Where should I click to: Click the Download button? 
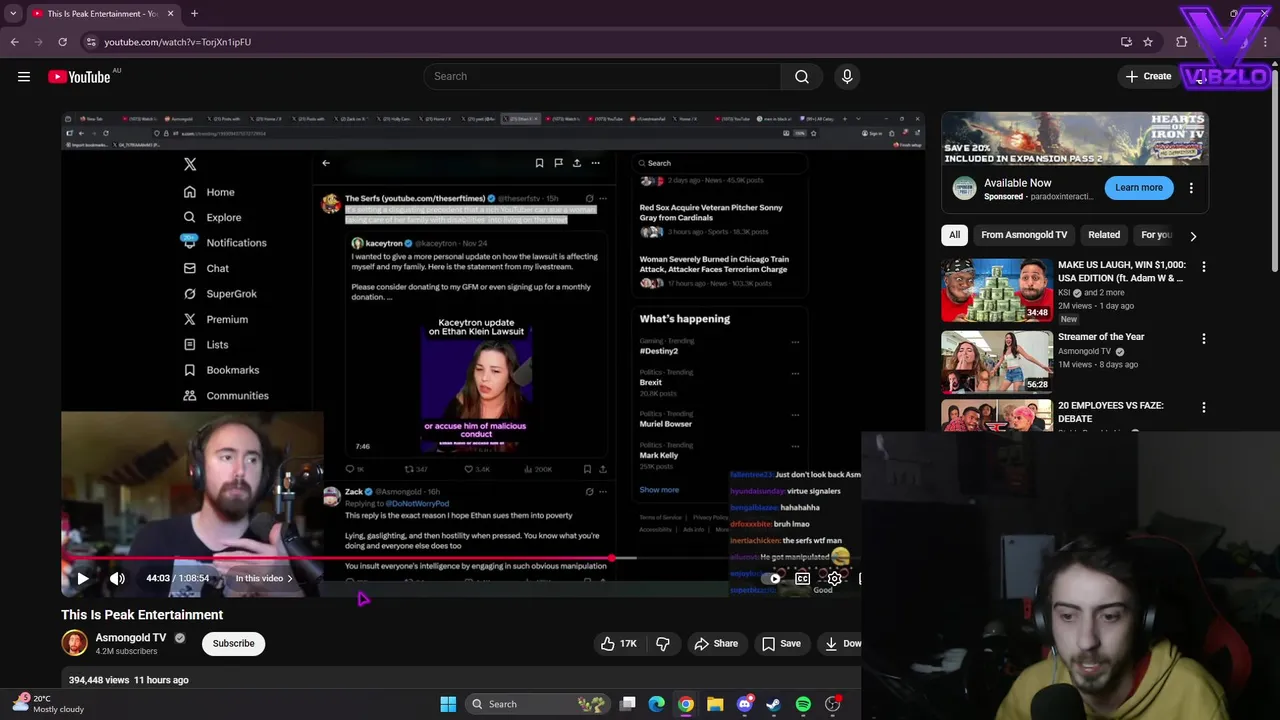840,643
